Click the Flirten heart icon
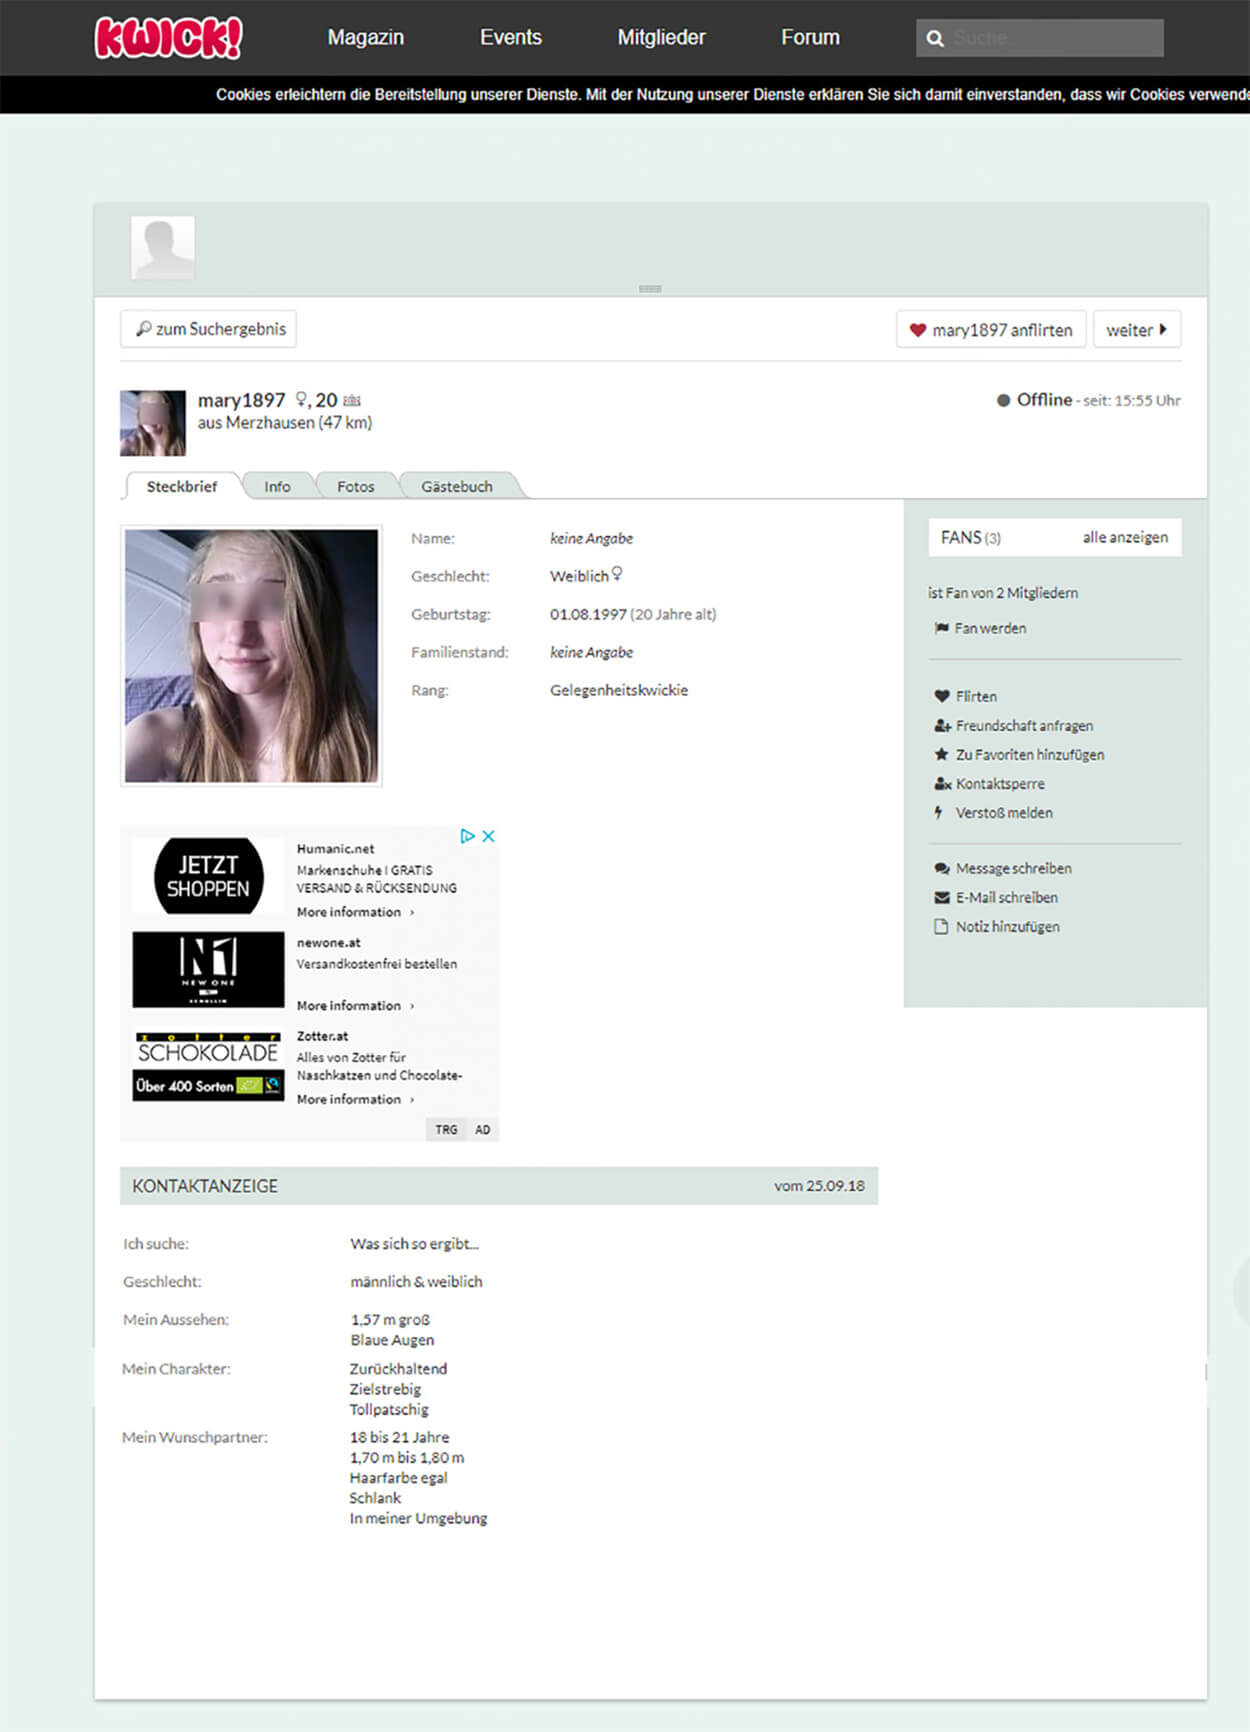The height and width of the screenshot is (1732, 1250). pyautogui.click(x=941, y=696)
